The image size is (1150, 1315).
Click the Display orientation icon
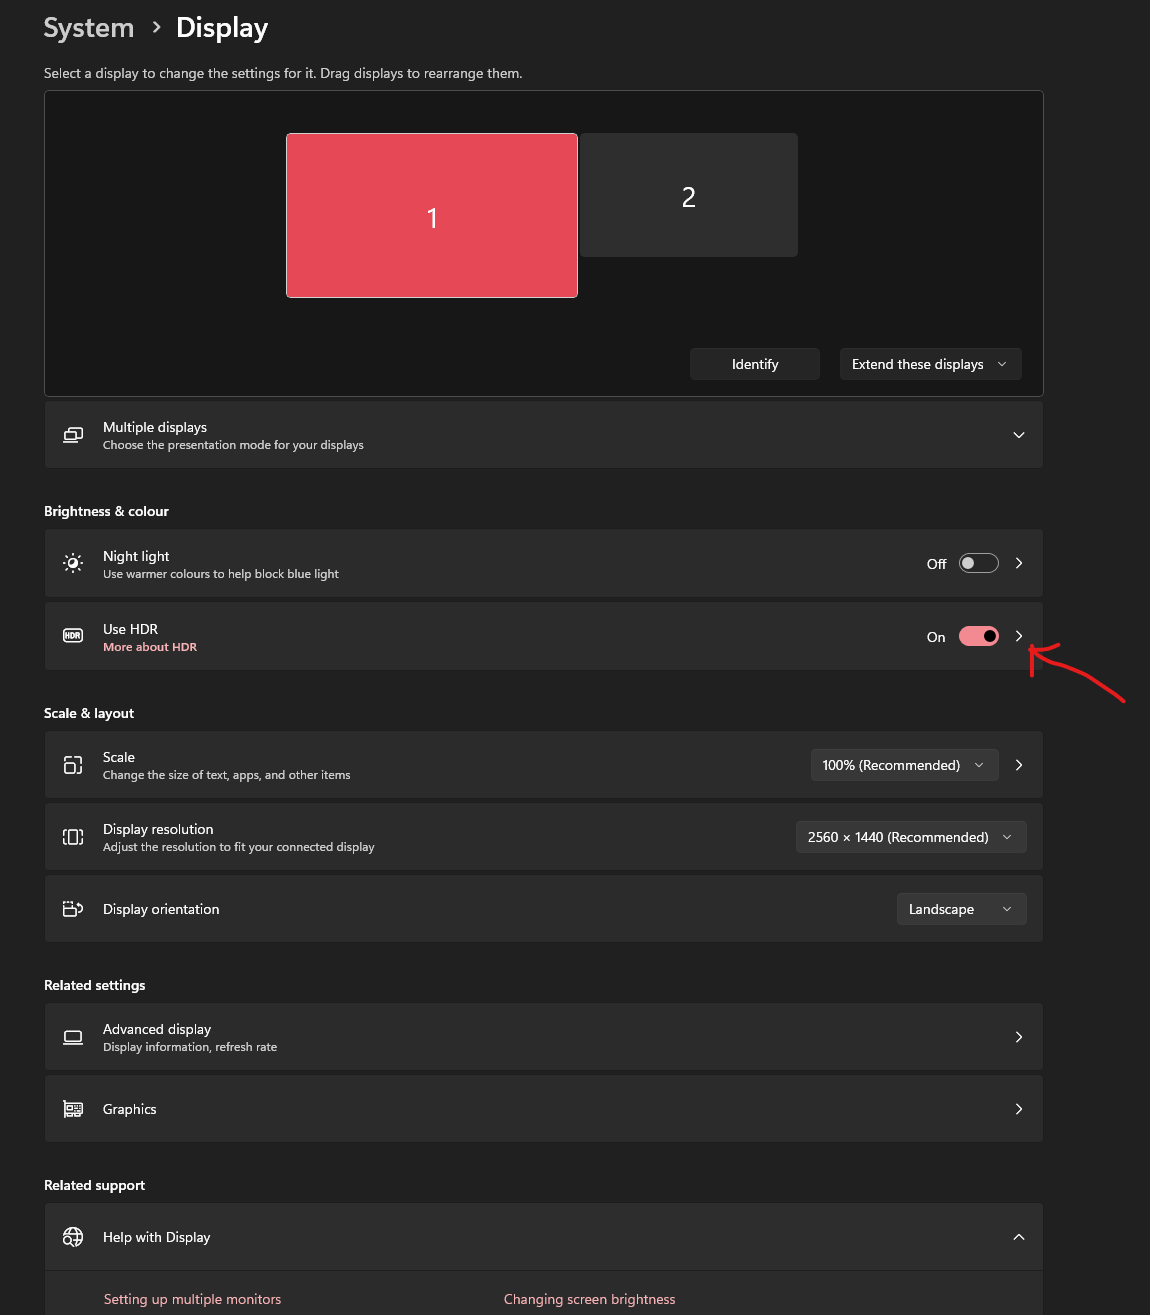[x=72, y=908]
